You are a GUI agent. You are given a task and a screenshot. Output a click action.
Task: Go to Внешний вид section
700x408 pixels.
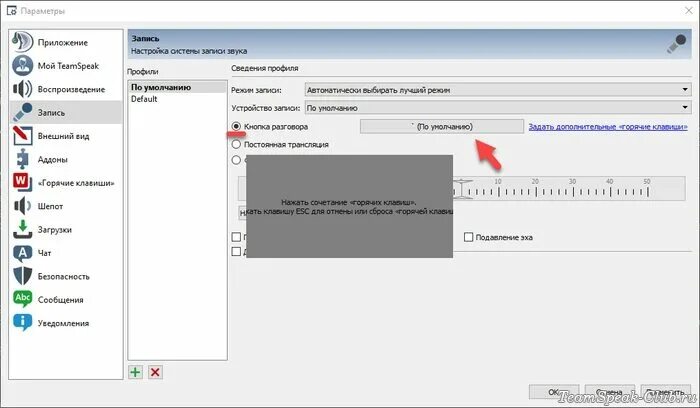pos(63,136)
